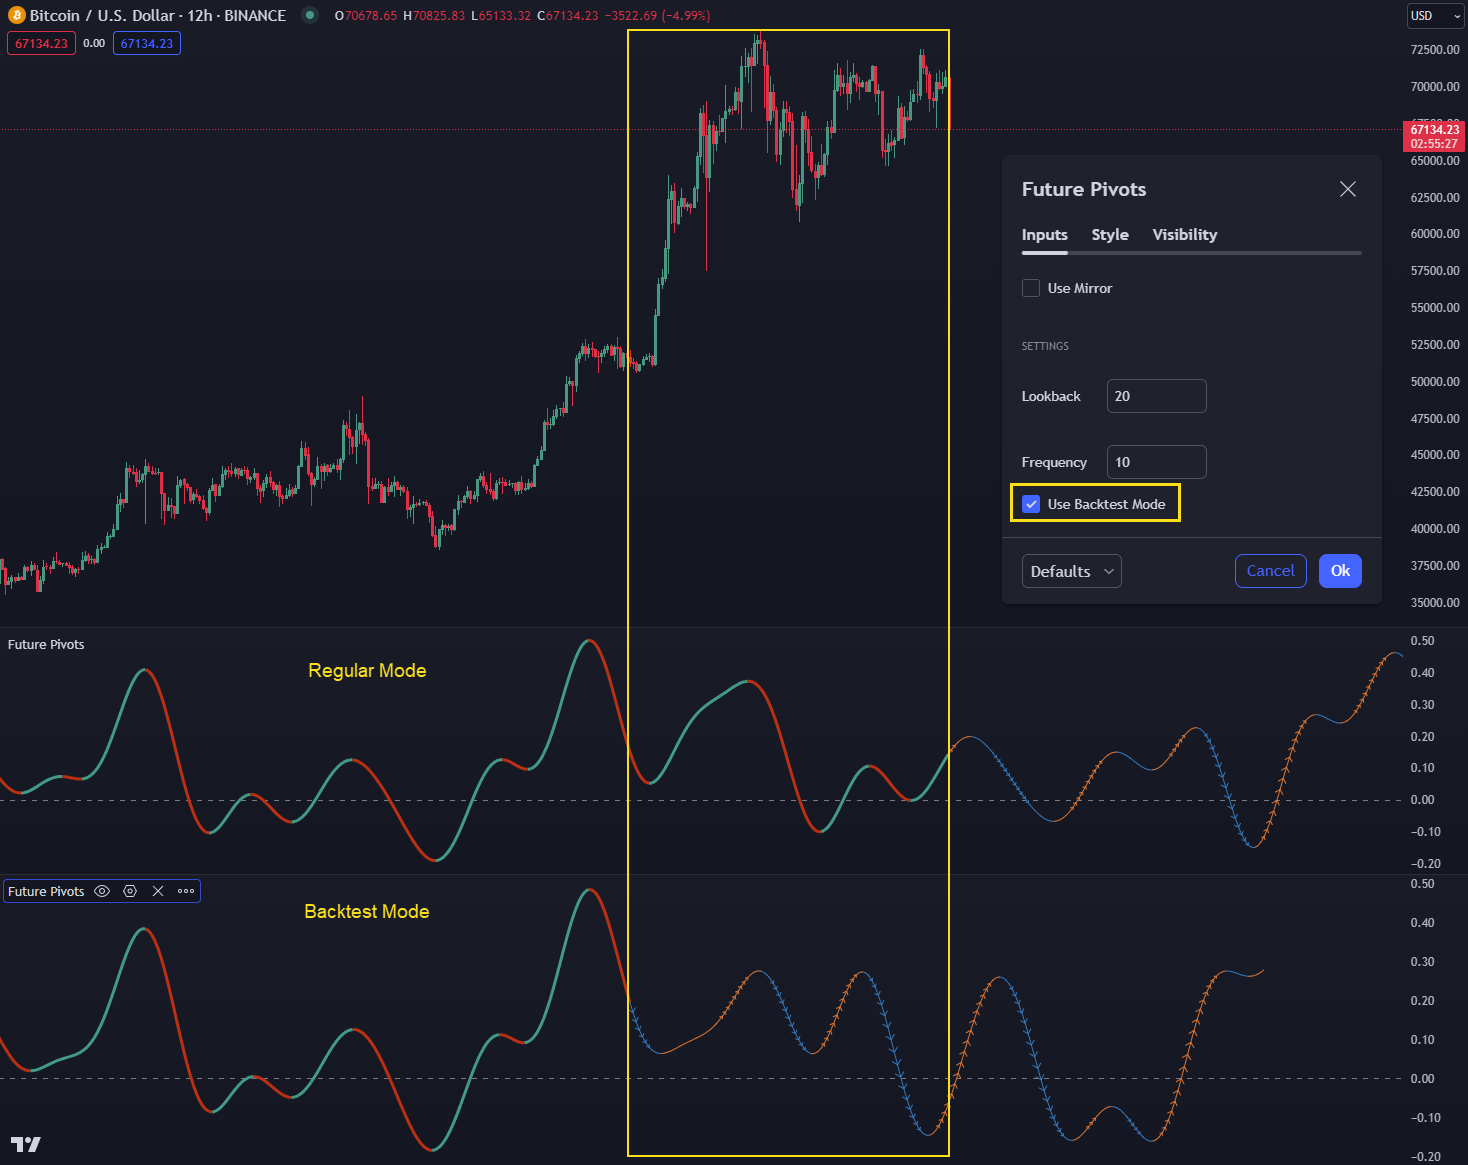The height and width of the screenshot is (1165, 1468).
Task: Open the Visibility tab in Future Pivots settings
Action: [x=1184, y=234]
